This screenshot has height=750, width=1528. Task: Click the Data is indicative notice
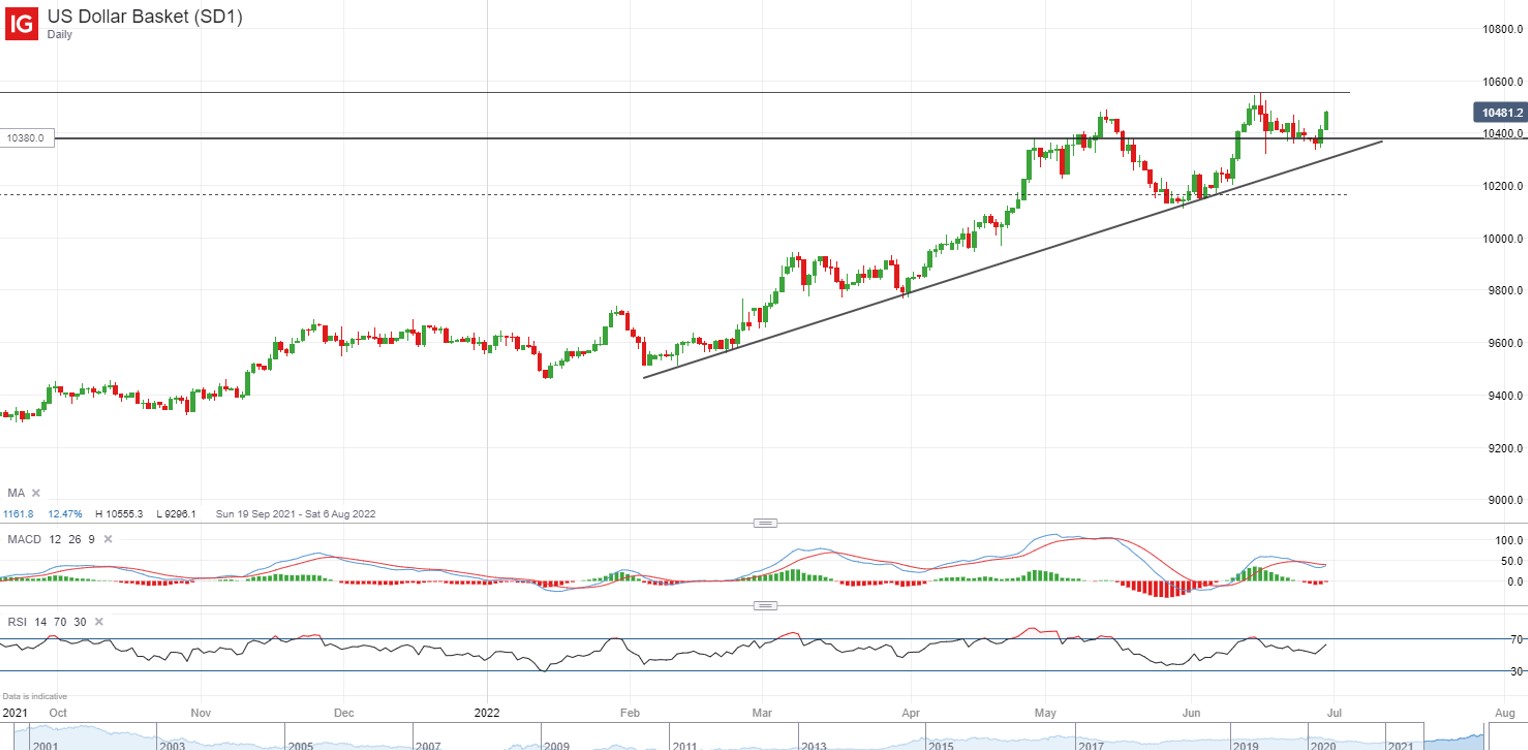coord(35,696)
